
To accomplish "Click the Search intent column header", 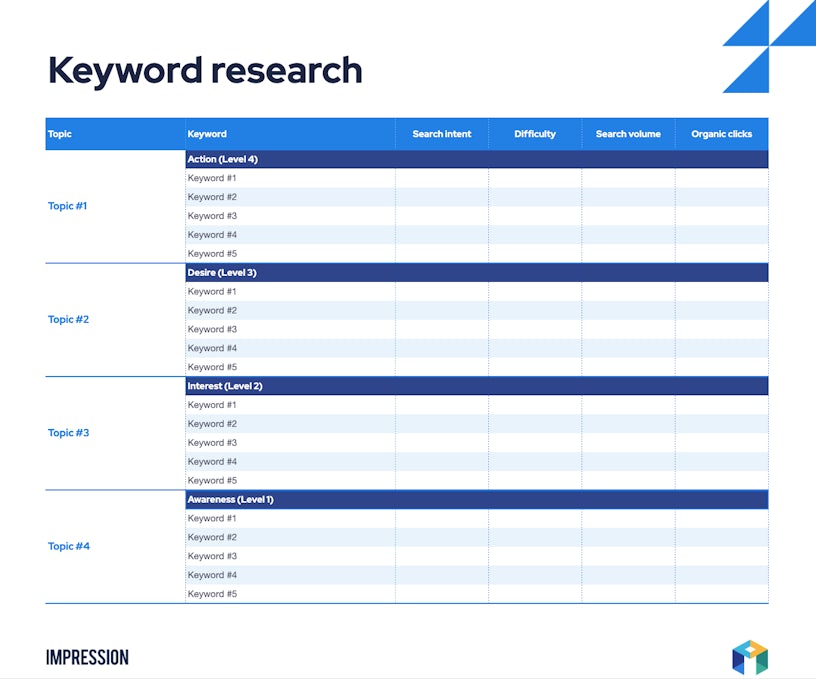I will point(441,134).
